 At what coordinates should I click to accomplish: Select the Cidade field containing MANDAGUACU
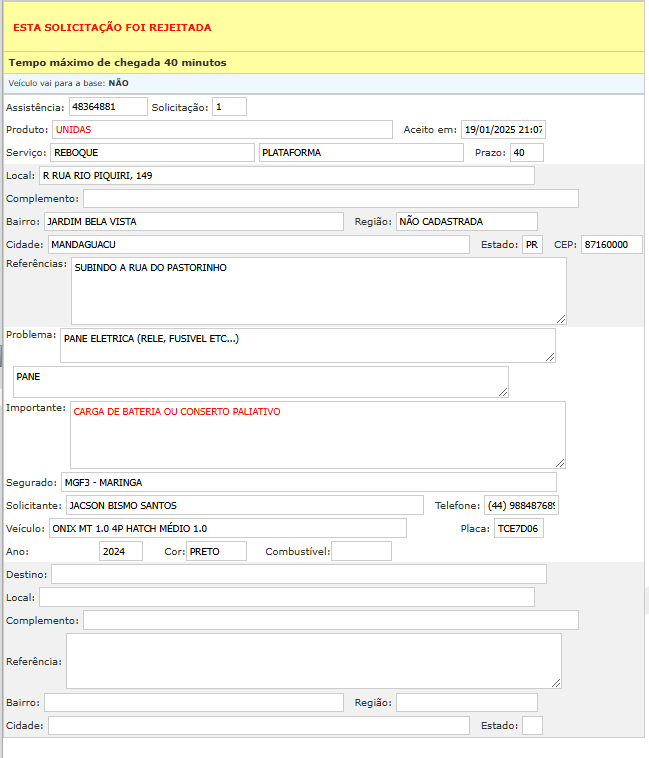258,244
